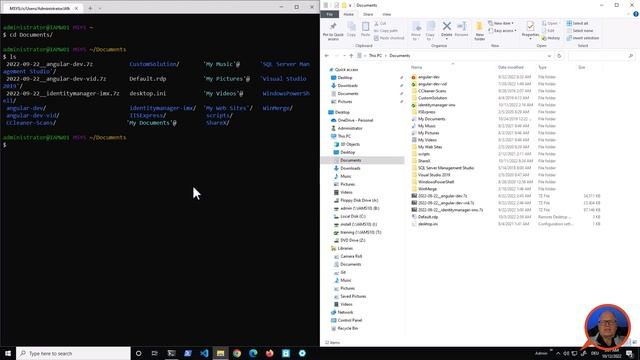Select Local Disk (C:) in tree

coord(353,216)
